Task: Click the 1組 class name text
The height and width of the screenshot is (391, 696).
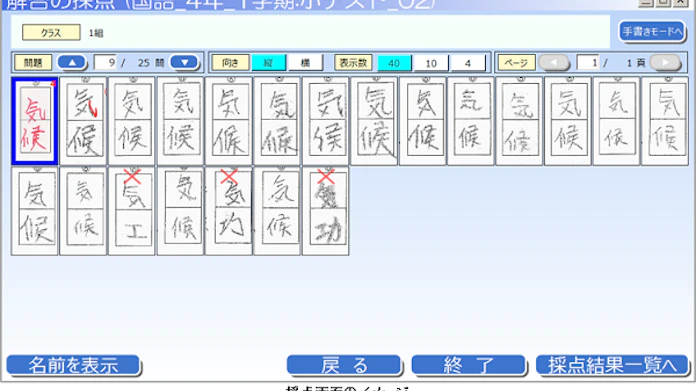Action: coord(96,33)
